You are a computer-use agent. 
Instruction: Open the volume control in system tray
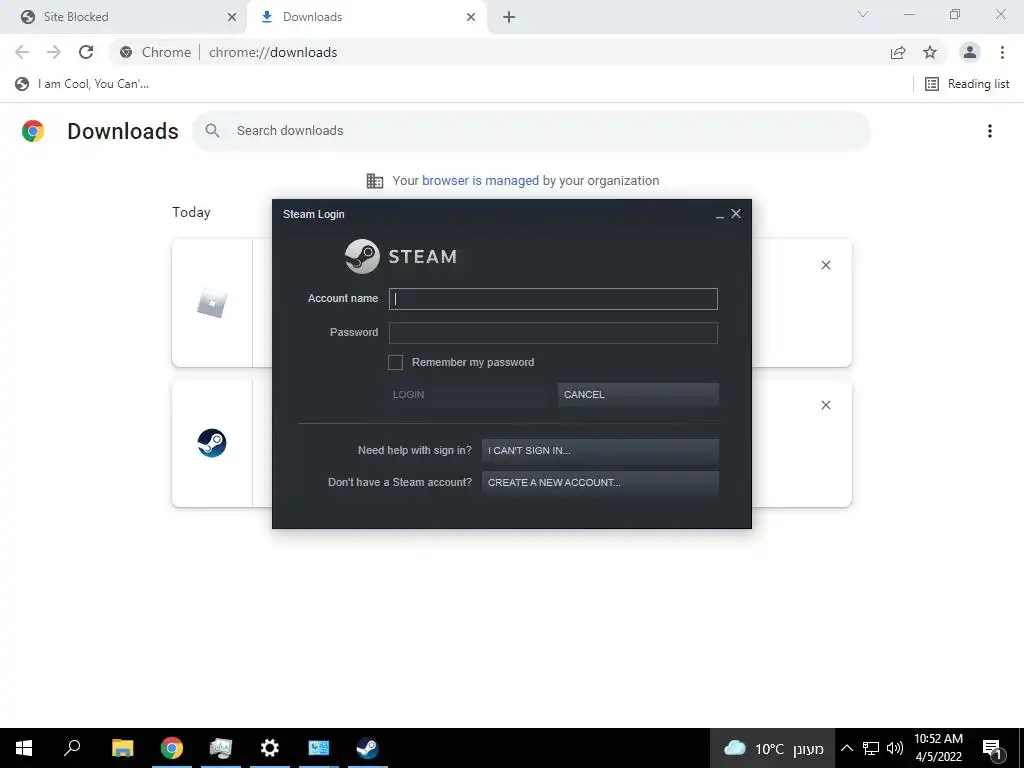point(895,748)
